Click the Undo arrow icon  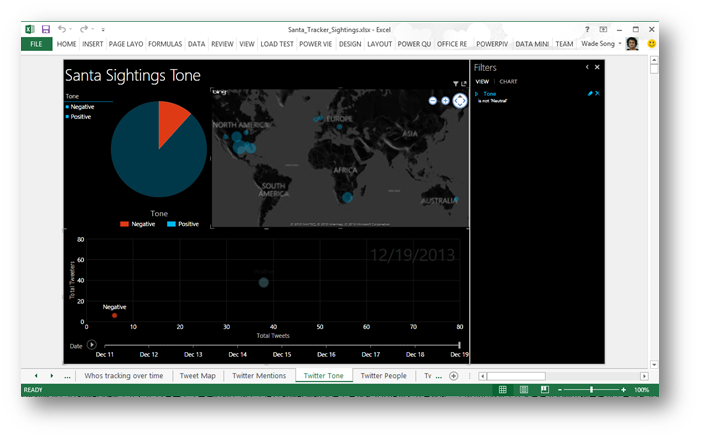pos(62,29)
